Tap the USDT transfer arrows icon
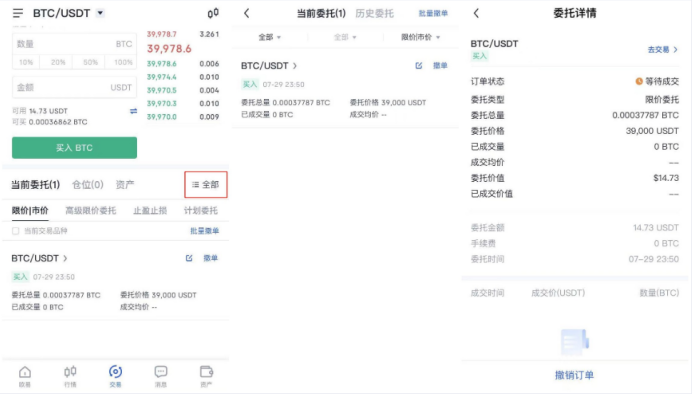This screenshot has width=692, height=395. (x=133, y=111)
